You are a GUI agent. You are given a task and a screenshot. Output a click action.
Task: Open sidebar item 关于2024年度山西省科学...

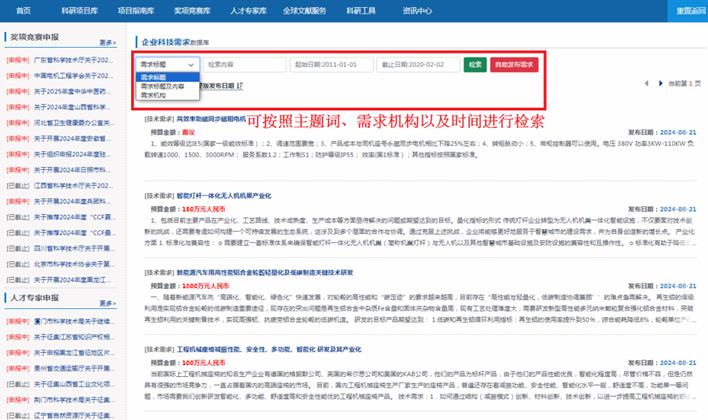point(72,107)
